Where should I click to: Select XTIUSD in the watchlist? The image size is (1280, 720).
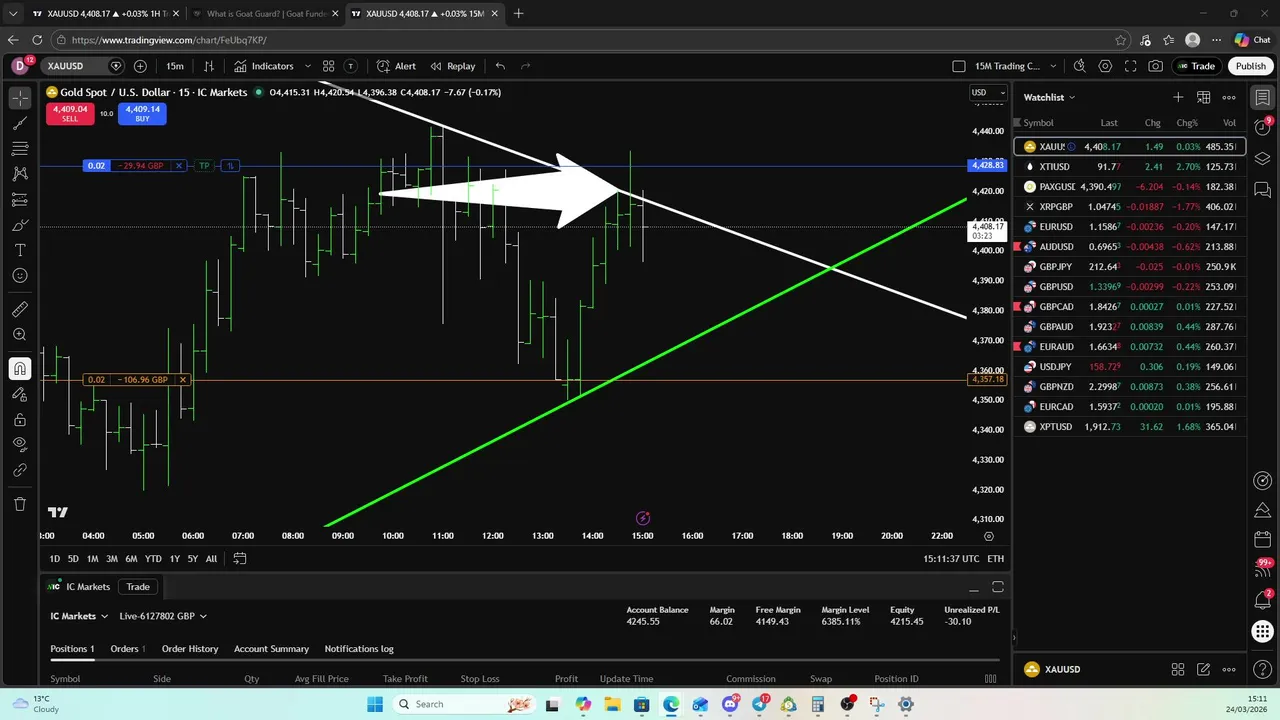1130,167
